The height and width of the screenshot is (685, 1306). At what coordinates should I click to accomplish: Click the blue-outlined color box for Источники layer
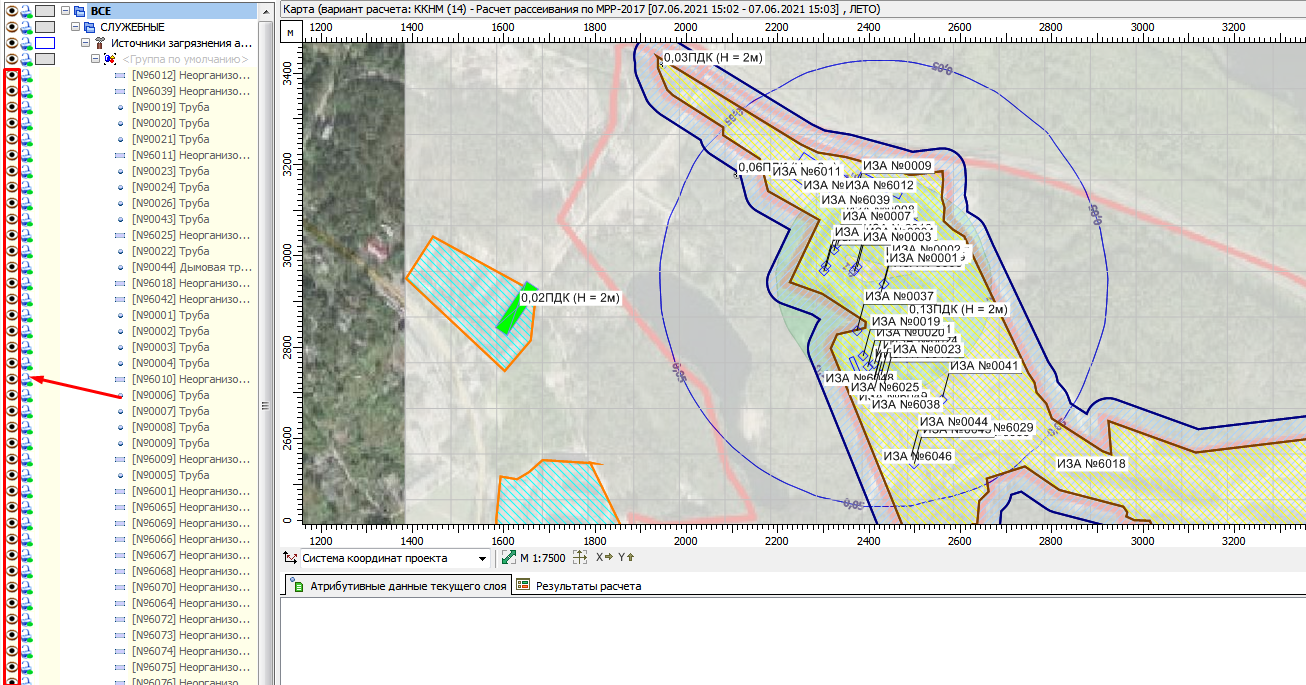point(46,43)
